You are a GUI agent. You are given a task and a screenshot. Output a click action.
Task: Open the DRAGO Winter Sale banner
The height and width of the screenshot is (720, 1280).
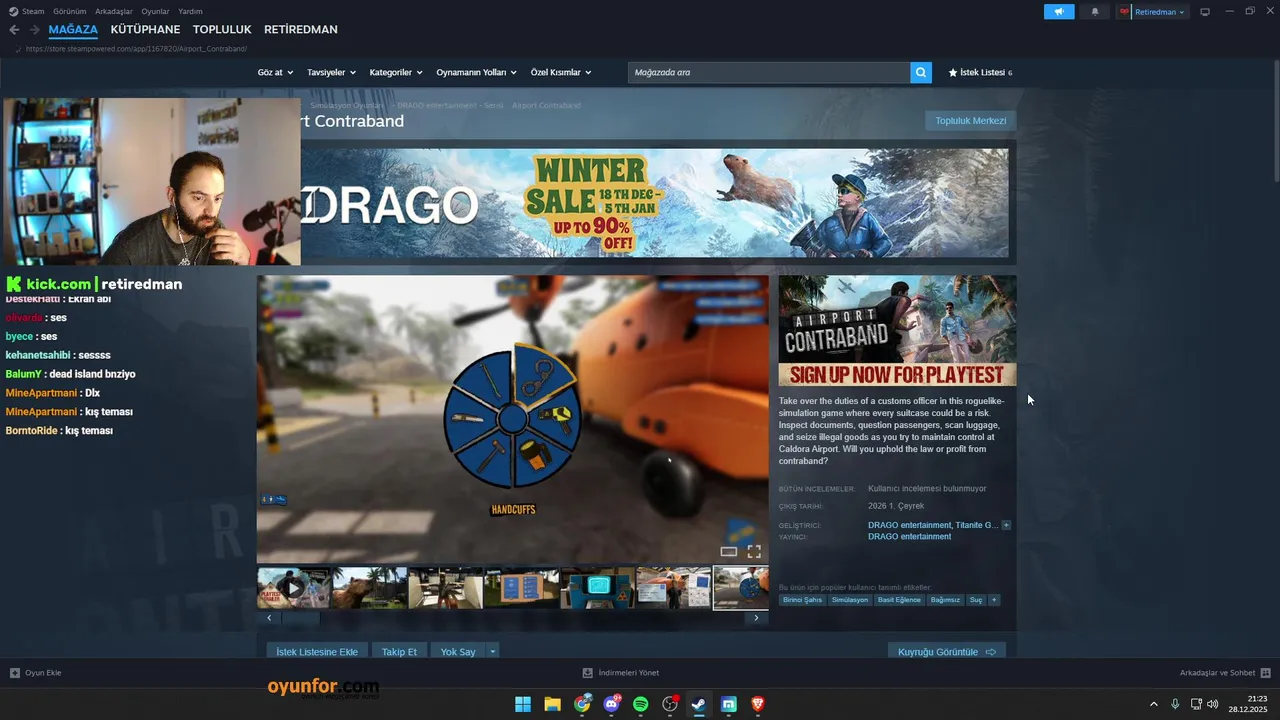(x=655, y=203)
